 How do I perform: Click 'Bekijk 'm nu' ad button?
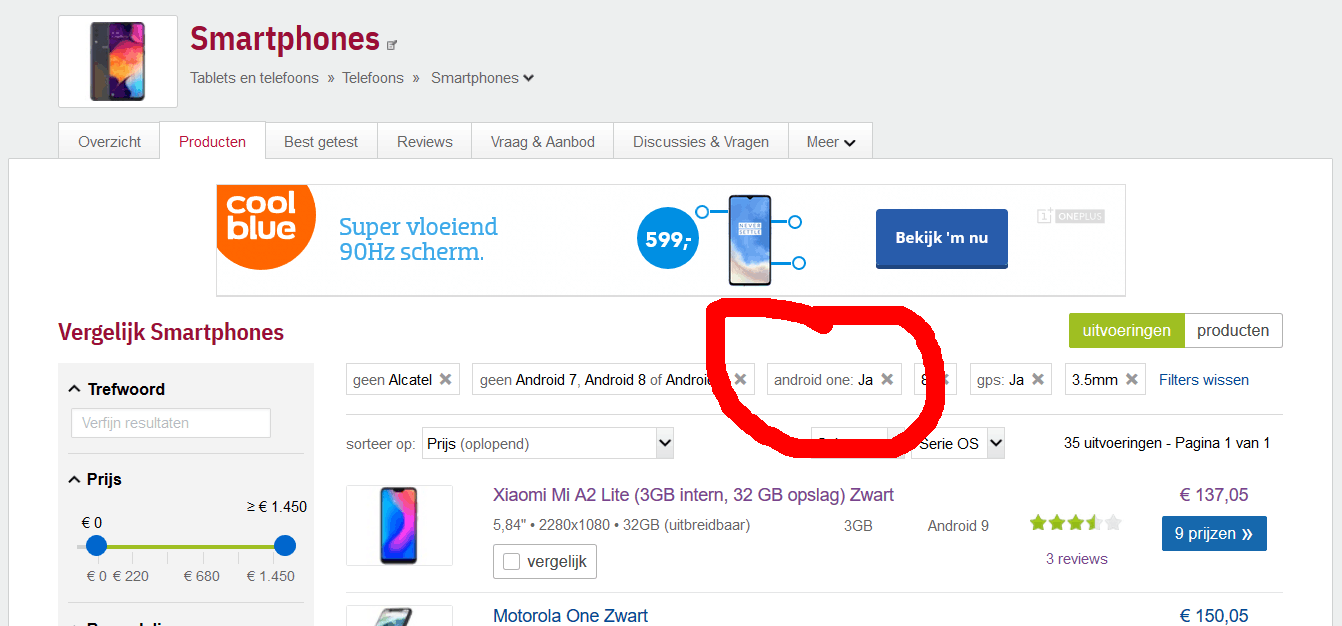(941, 238)
